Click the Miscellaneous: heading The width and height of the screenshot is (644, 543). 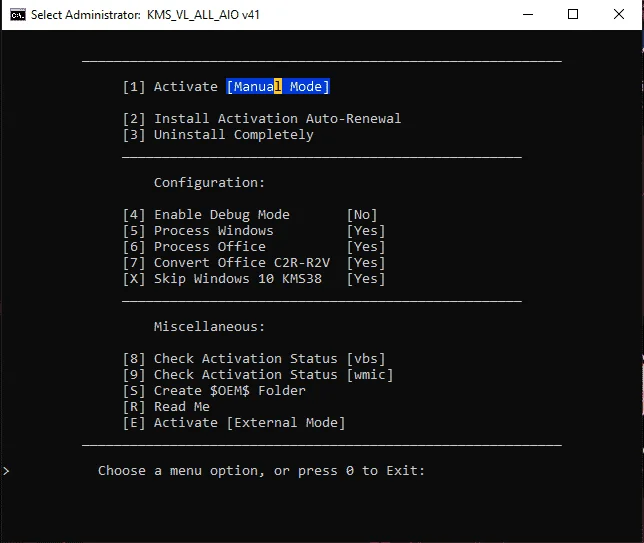[x=209, y=327]
